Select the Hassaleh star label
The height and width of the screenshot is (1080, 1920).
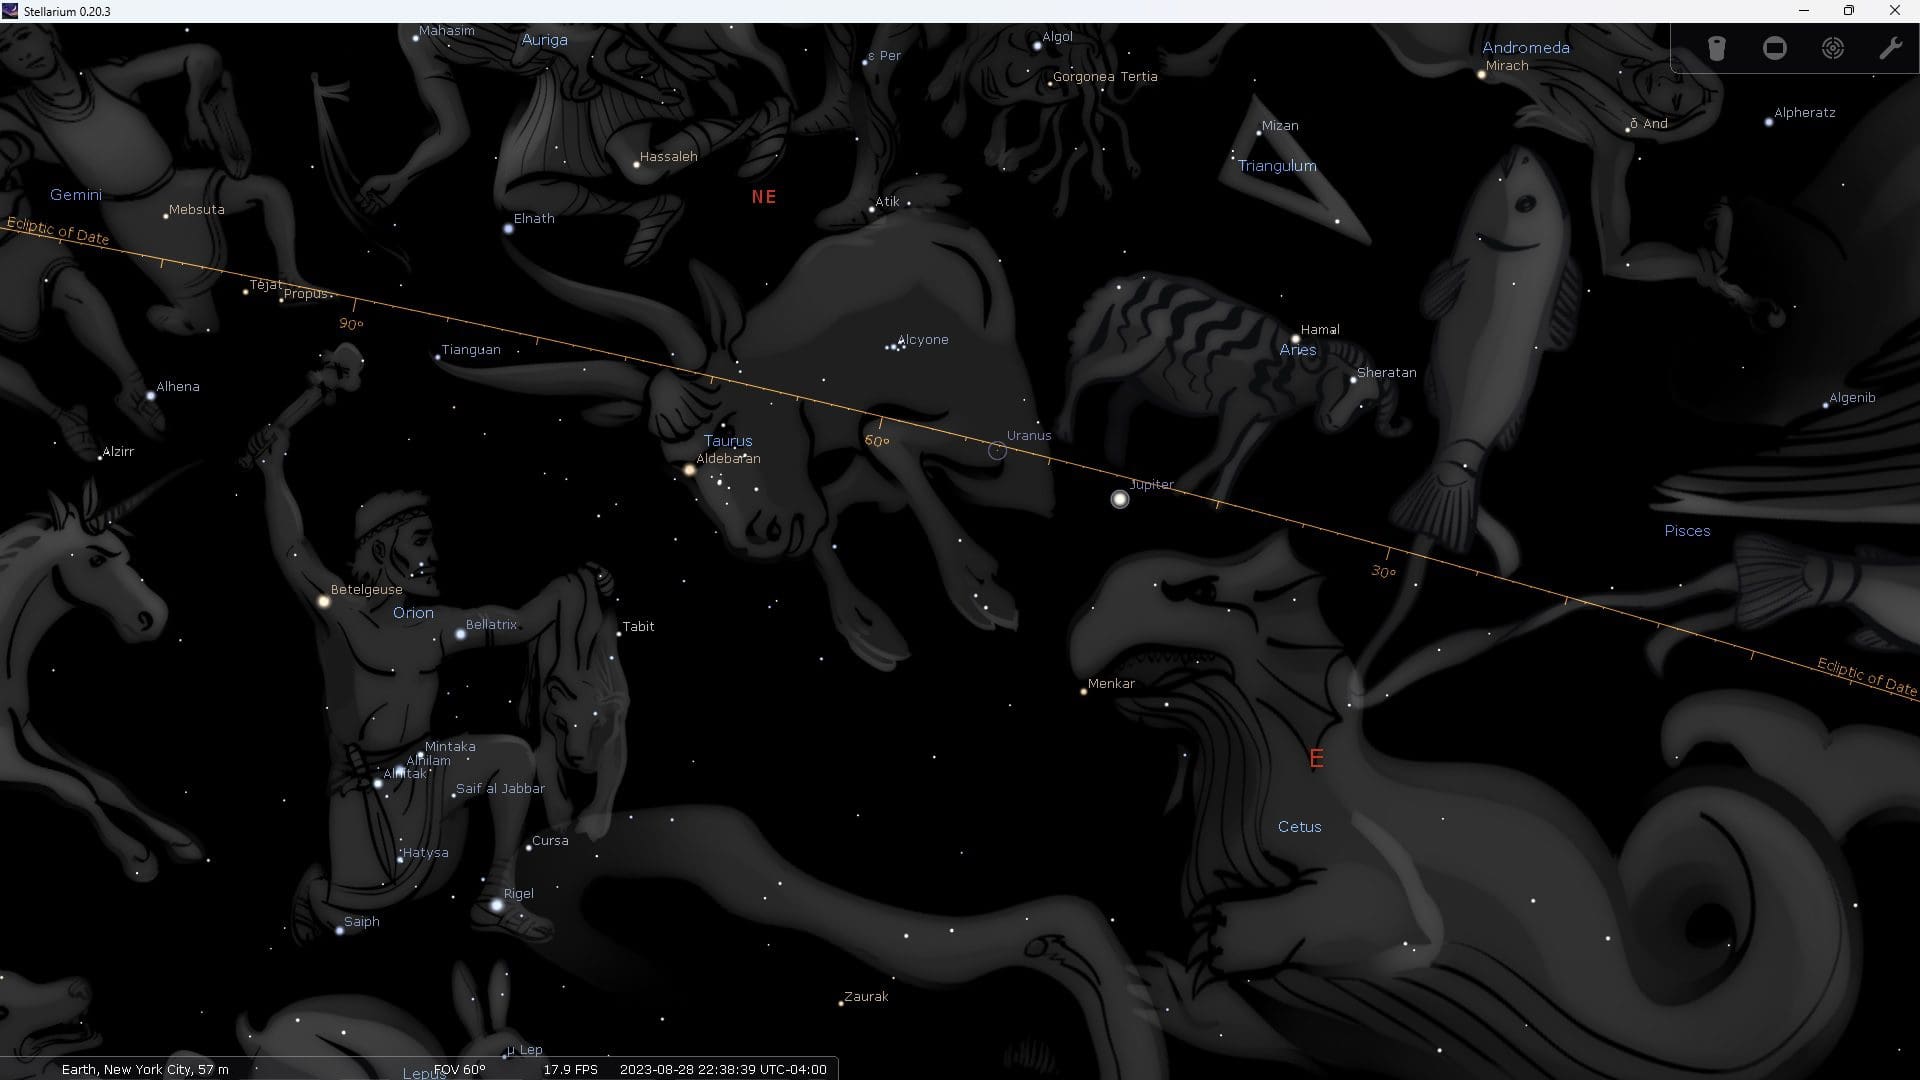[x=668, y=157]
